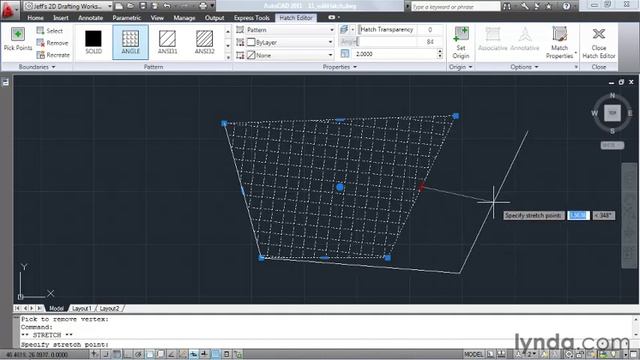Click the Save As icon in quick access toolbar
The height and width of the screenshot is (360, 640).
[x=155, y=6]
